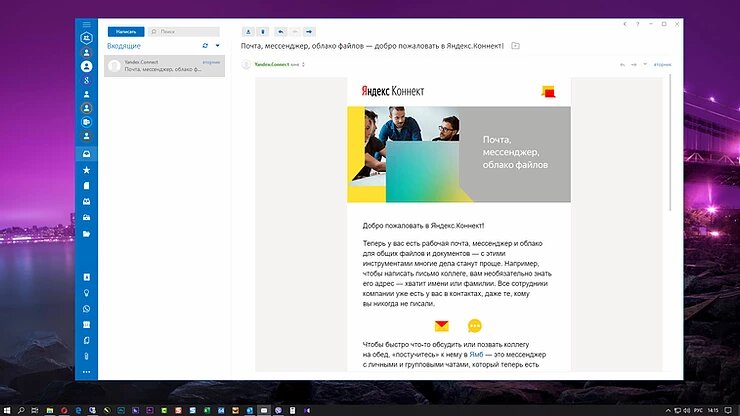Image resolution: width=740 pixels, height=416 pixels.
Task: Open Входящие filter dropdown arrow
Action: [x=218, y=46]
